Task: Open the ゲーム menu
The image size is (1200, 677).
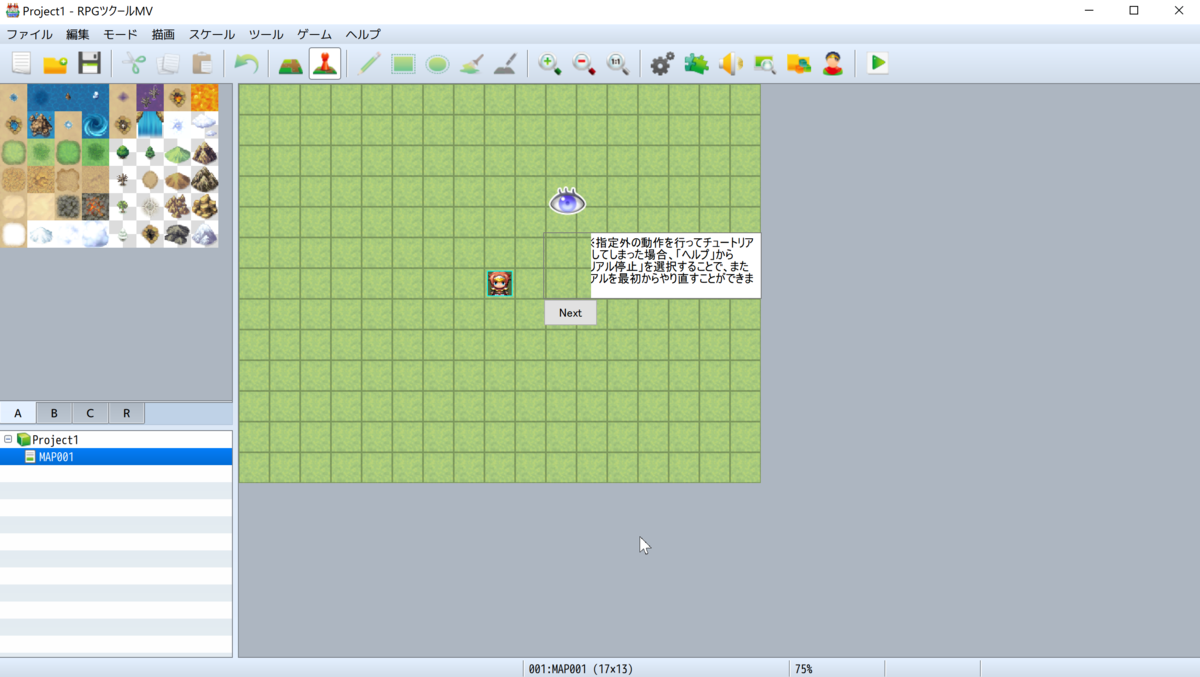Action: tap(314, 34)
